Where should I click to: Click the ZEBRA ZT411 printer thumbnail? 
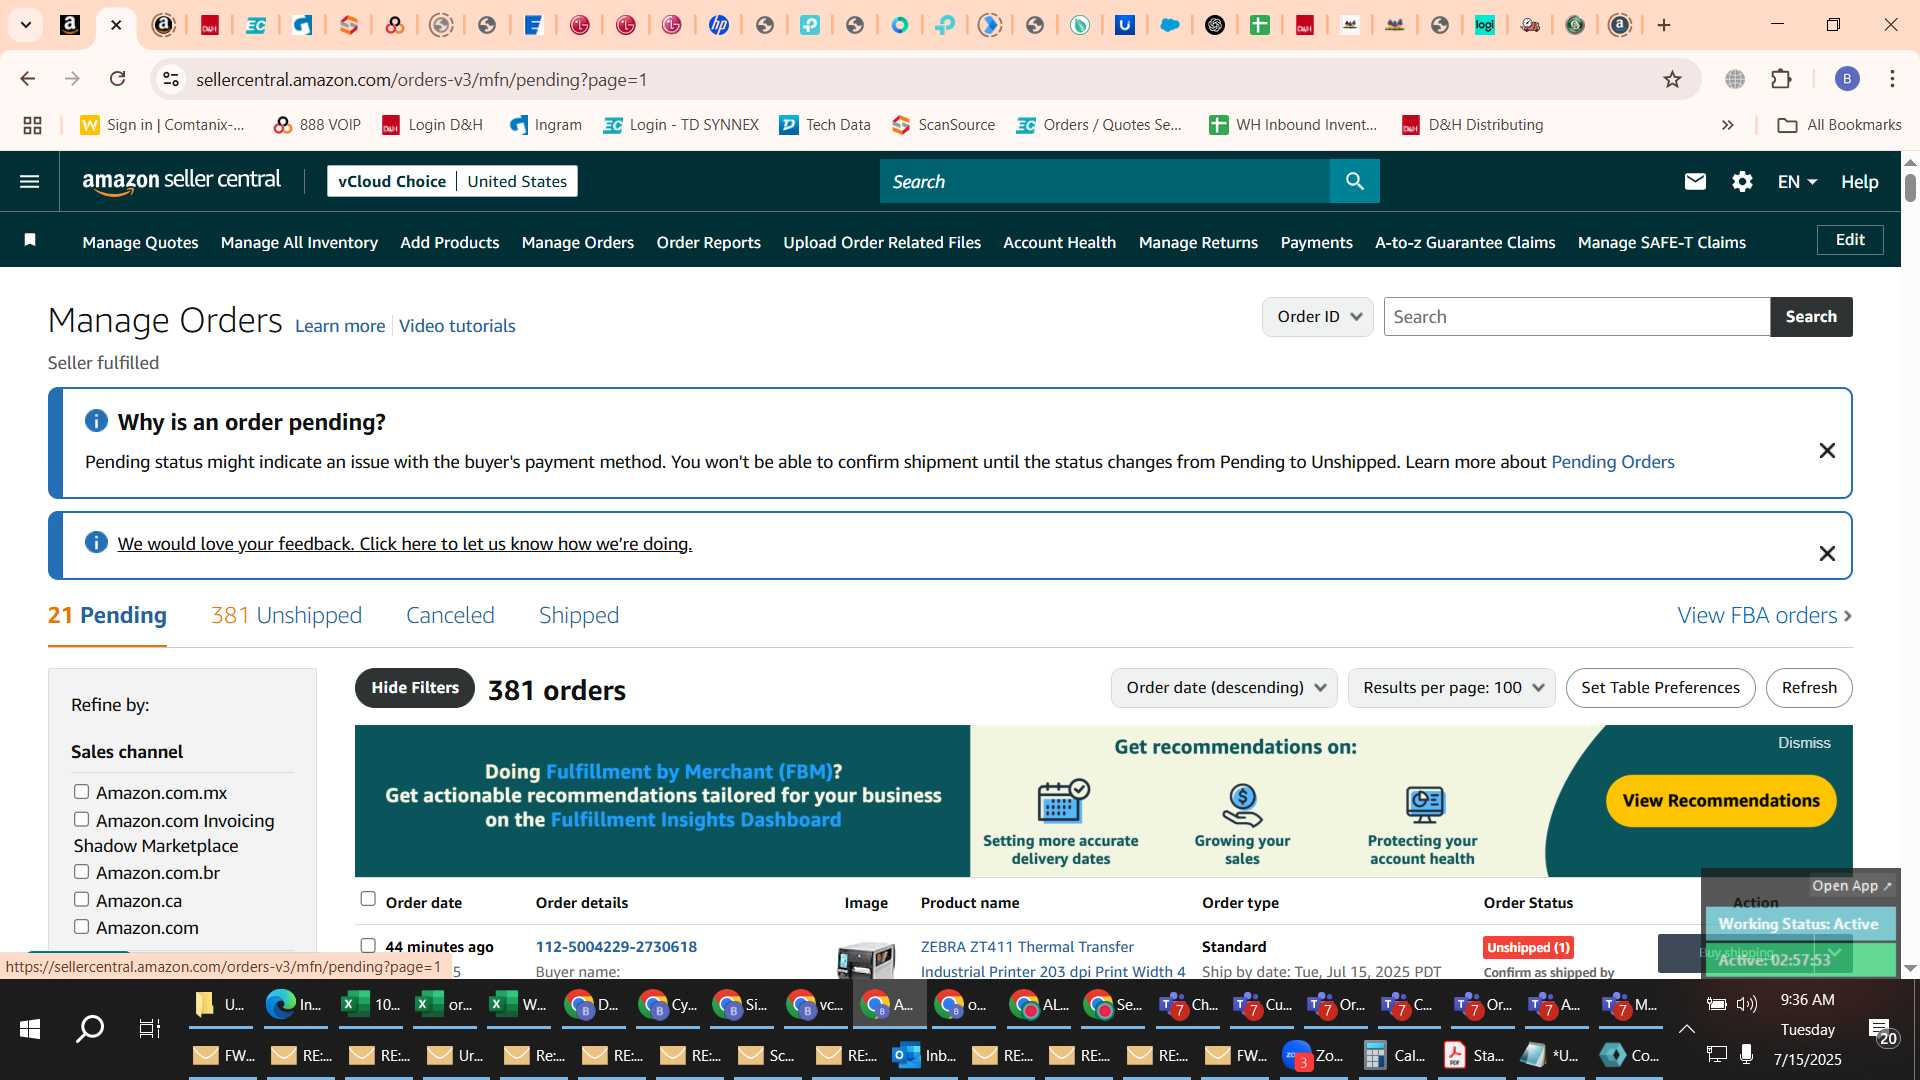(866, 960)
